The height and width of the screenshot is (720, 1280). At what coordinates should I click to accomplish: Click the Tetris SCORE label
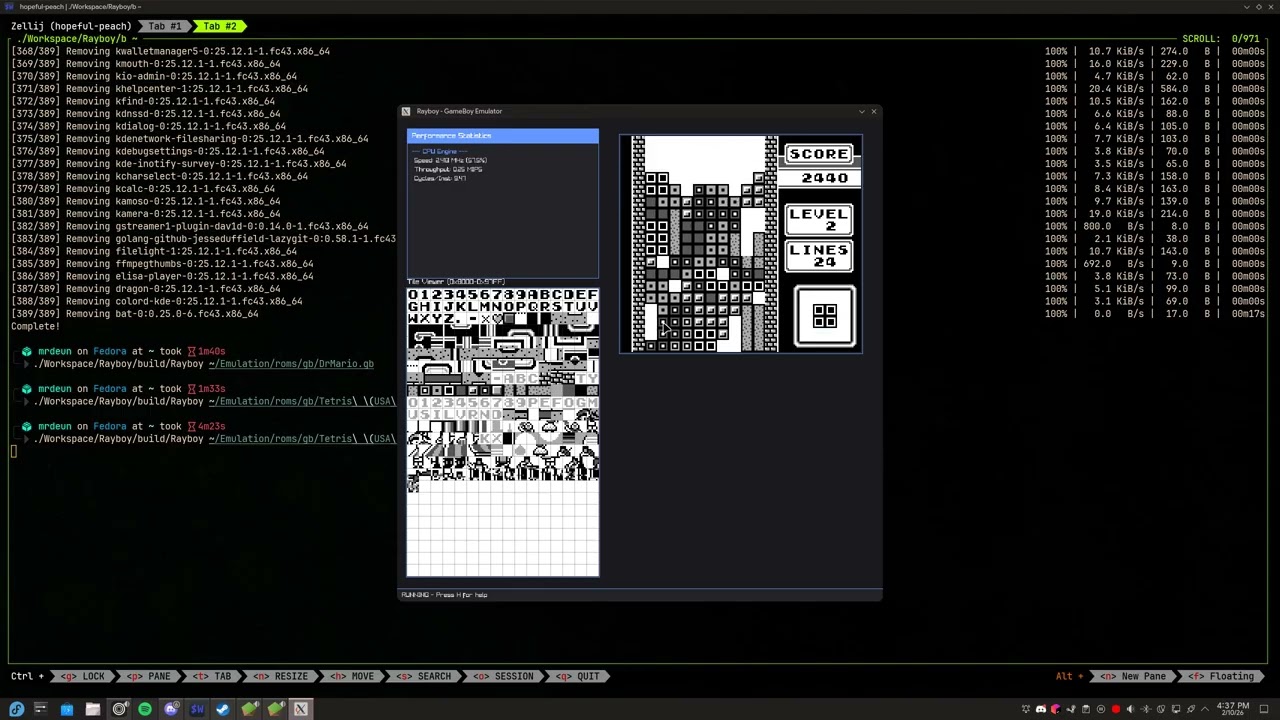click(x=819, y=154)
